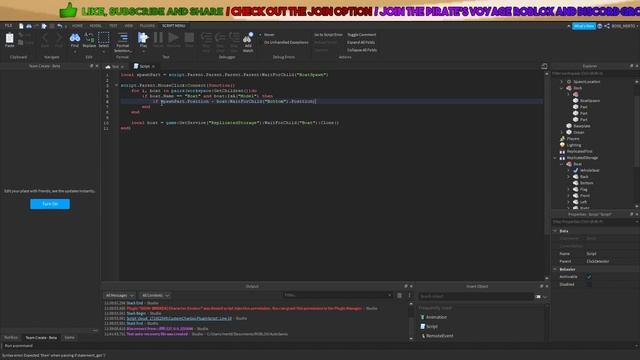Collapse the Boat model under ReplicatedStorage

[562, 164]
